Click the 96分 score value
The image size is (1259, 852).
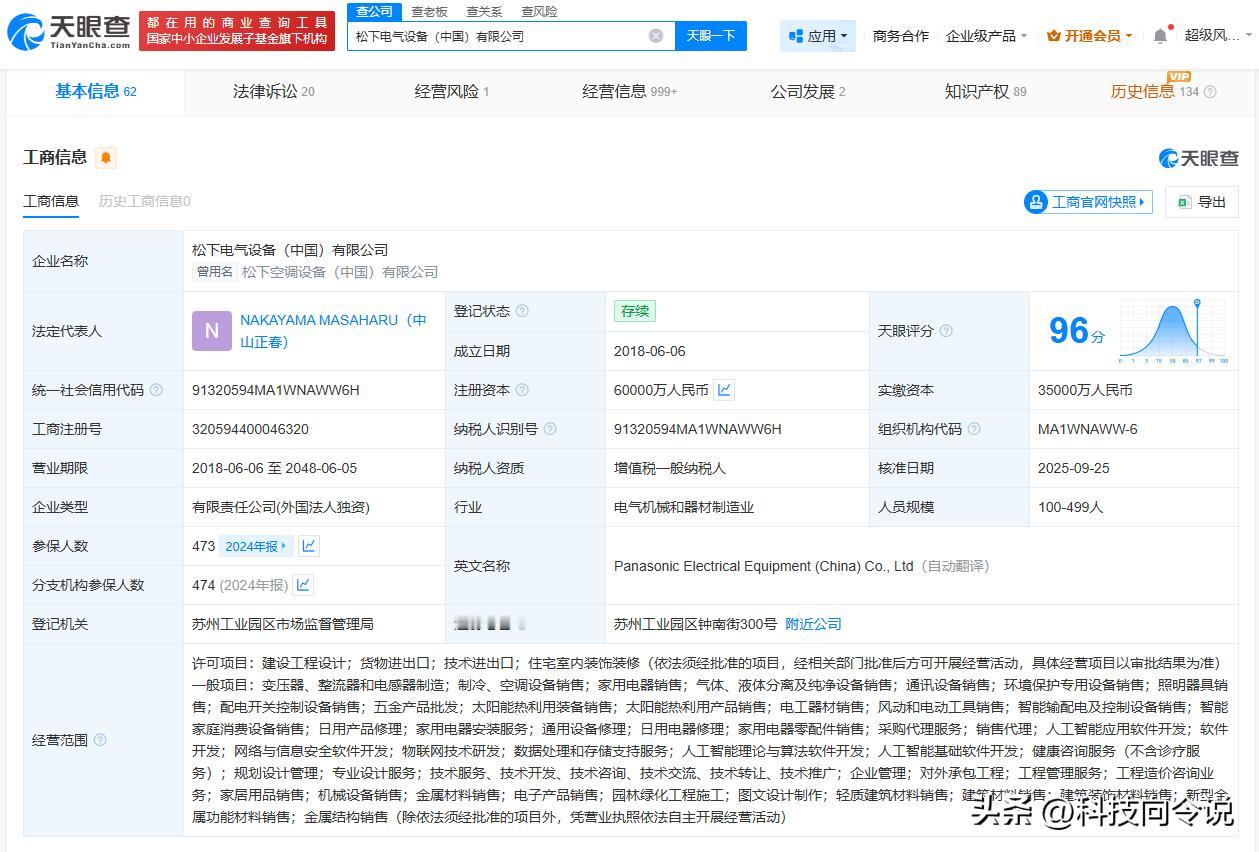pos(1077,331)
